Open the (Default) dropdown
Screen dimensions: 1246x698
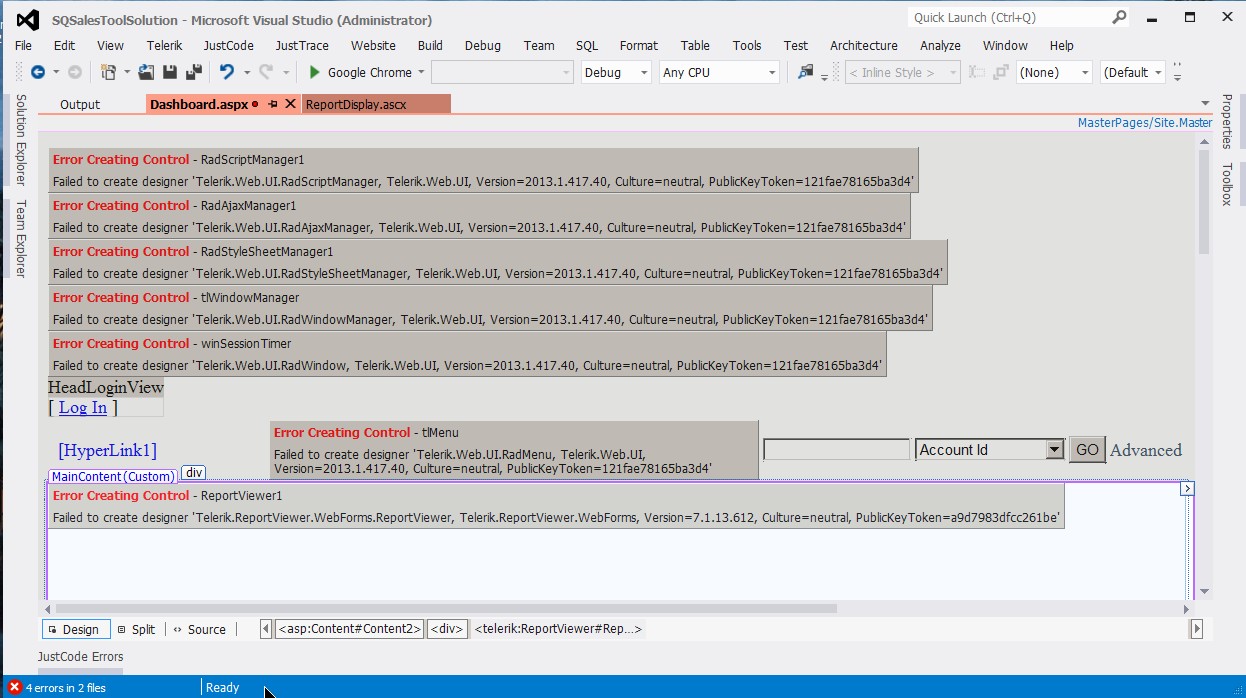[x=1158, y=72]
